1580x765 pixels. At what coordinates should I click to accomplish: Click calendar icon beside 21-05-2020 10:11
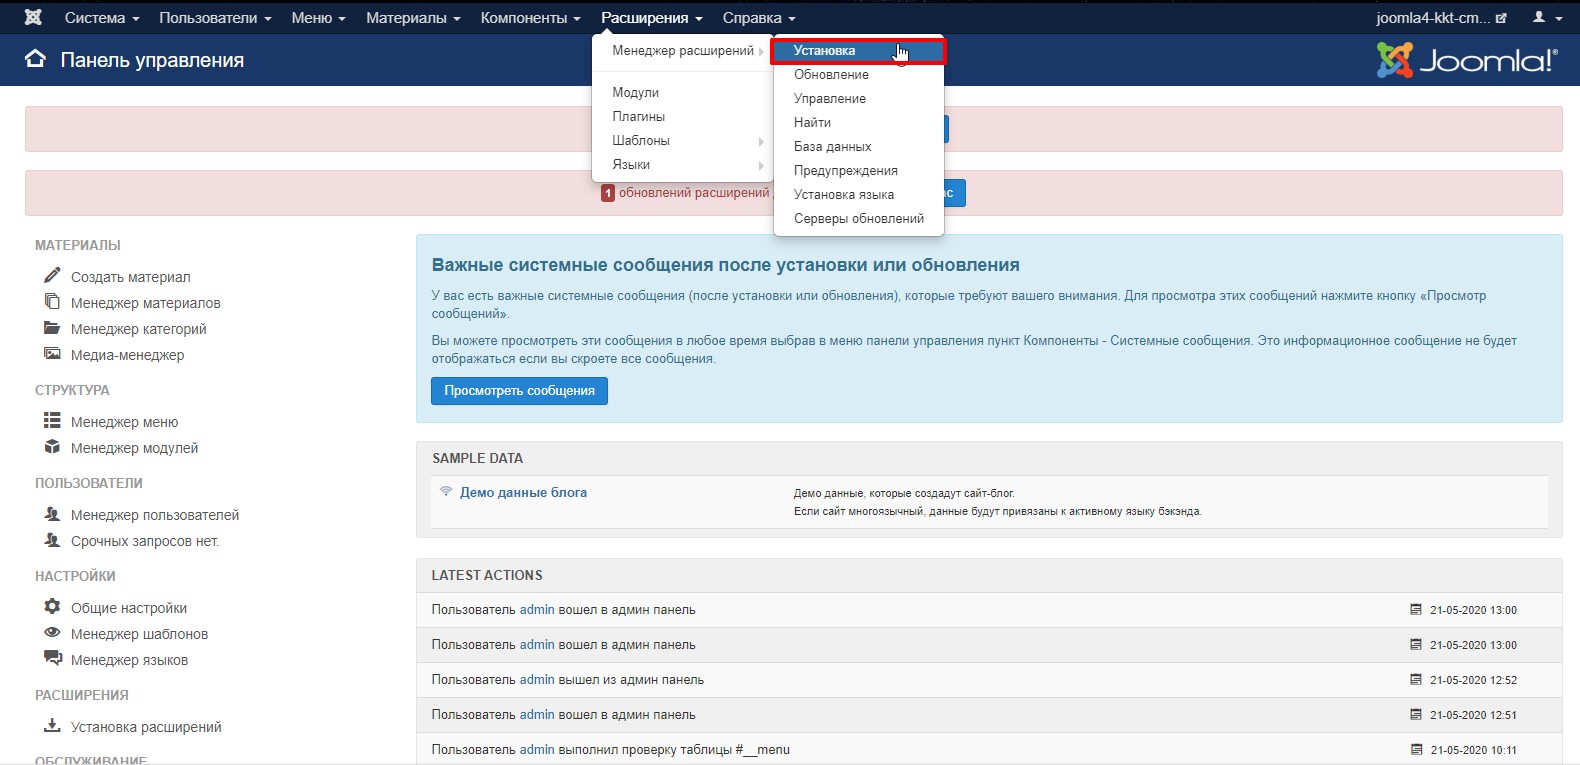coord(1416,749)
